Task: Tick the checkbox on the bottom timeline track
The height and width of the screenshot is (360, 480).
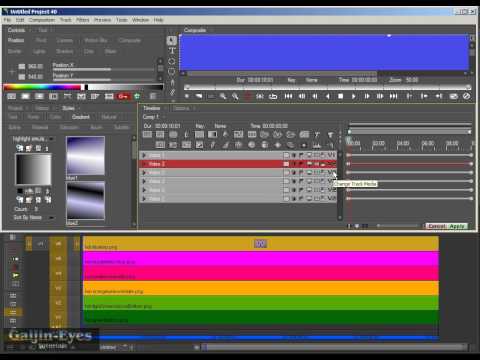Action: click(x=286, y=199)
